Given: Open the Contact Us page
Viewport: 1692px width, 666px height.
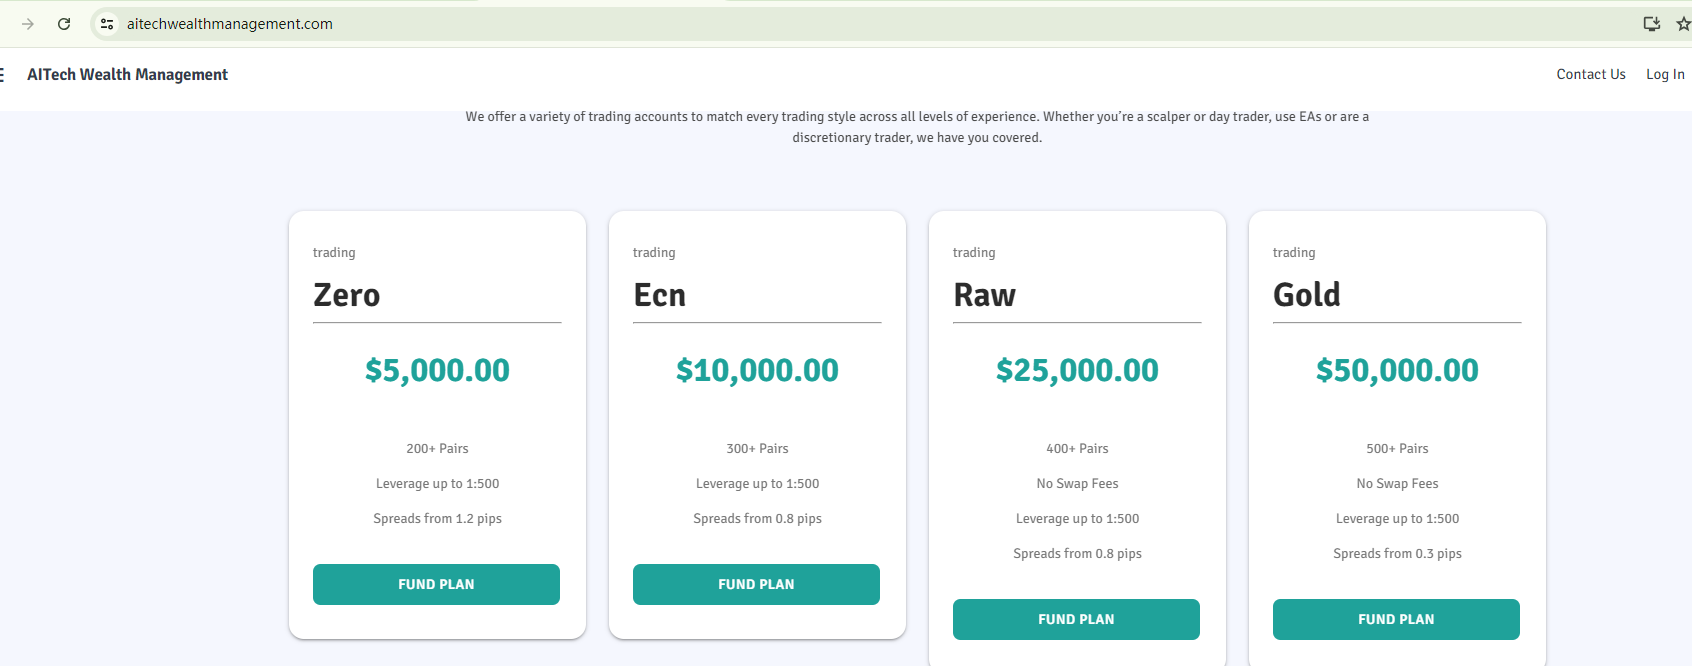Looking at the screenshot, I should coord(1590,75).
